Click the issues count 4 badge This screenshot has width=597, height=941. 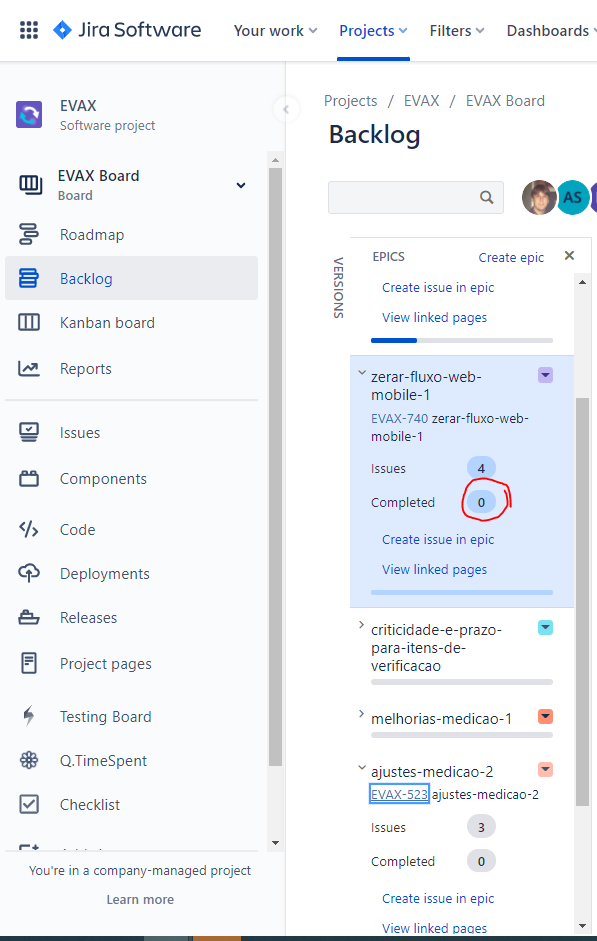pos(481,468)
